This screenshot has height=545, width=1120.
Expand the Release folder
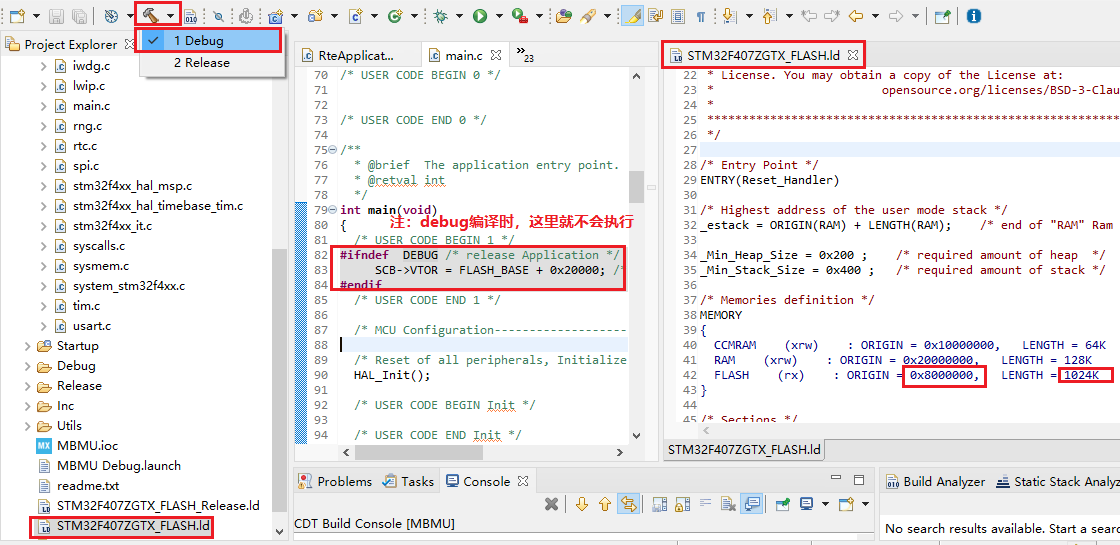pos(27,386)
